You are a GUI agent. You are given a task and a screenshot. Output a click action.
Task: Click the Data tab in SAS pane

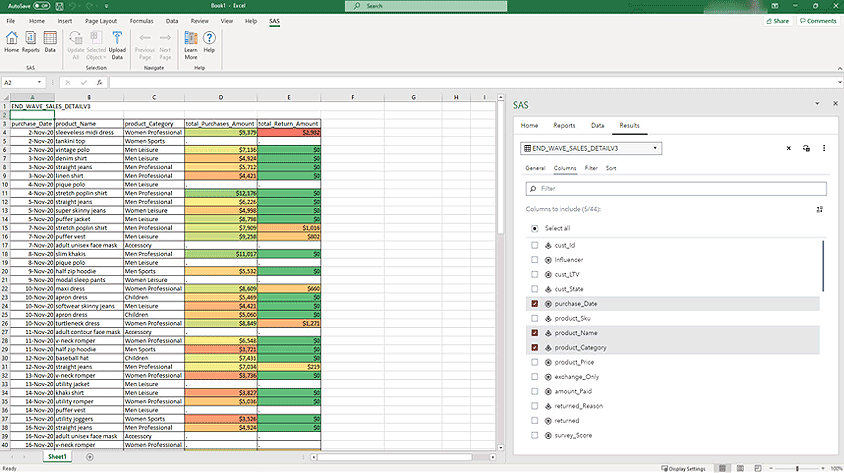[597, 125]
